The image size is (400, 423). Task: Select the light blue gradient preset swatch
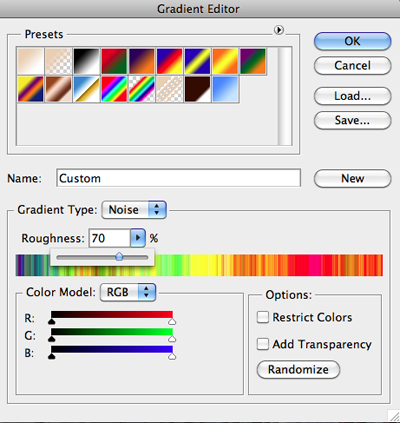tap(225, 89)
